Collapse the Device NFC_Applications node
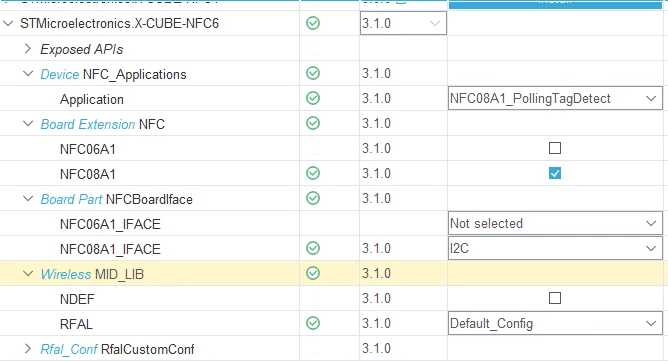 point(28,74)
